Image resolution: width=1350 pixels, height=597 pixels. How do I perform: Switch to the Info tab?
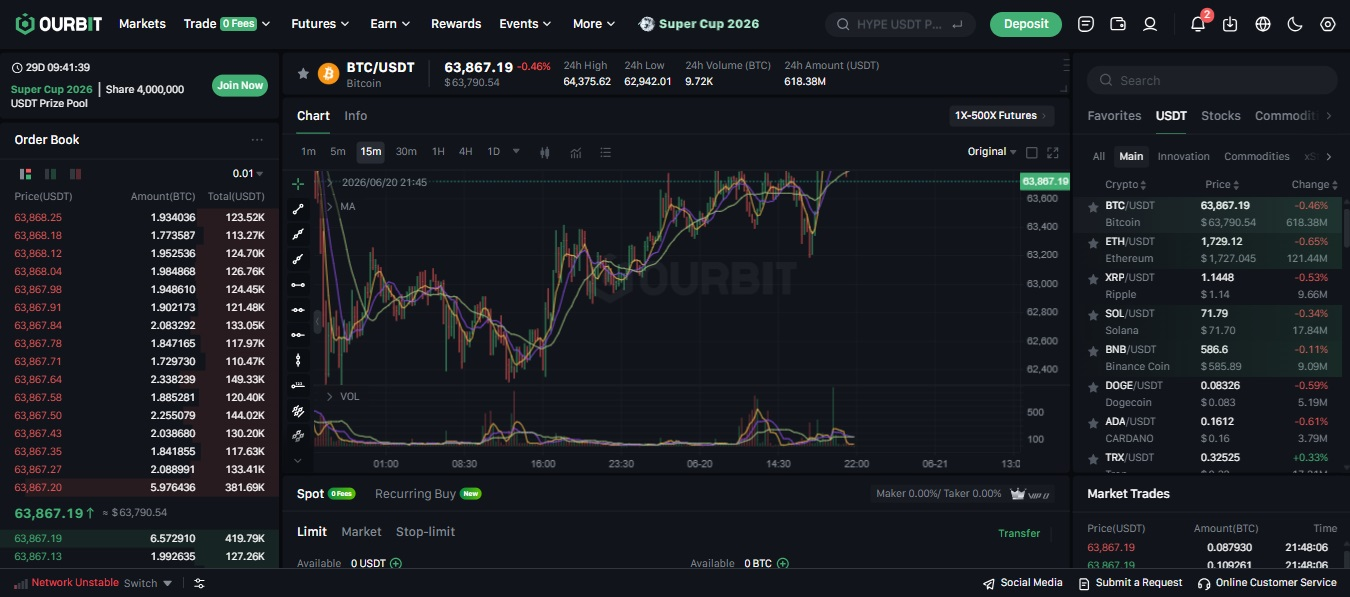click(355, 116)
